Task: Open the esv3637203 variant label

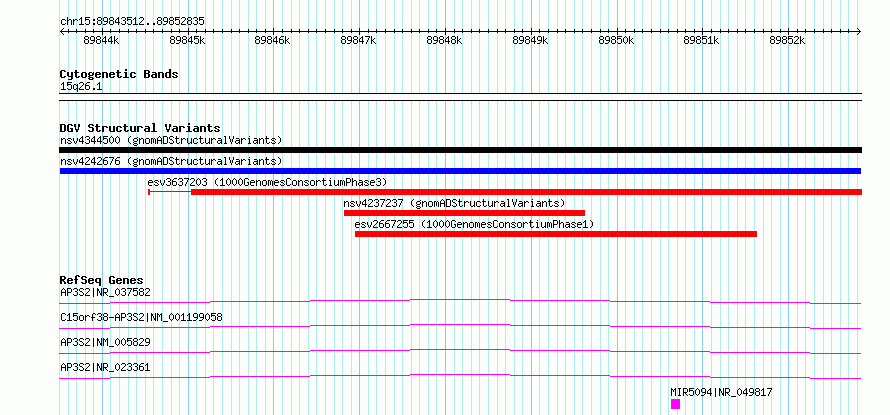Action: click(267, 182)
